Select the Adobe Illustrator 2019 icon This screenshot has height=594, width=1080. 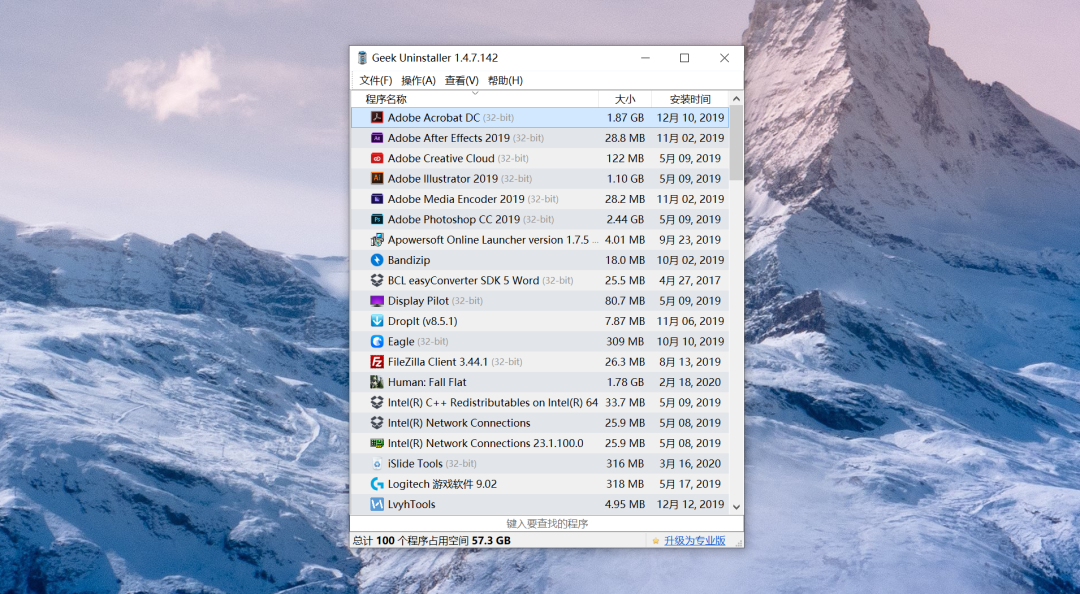[377, 179]
